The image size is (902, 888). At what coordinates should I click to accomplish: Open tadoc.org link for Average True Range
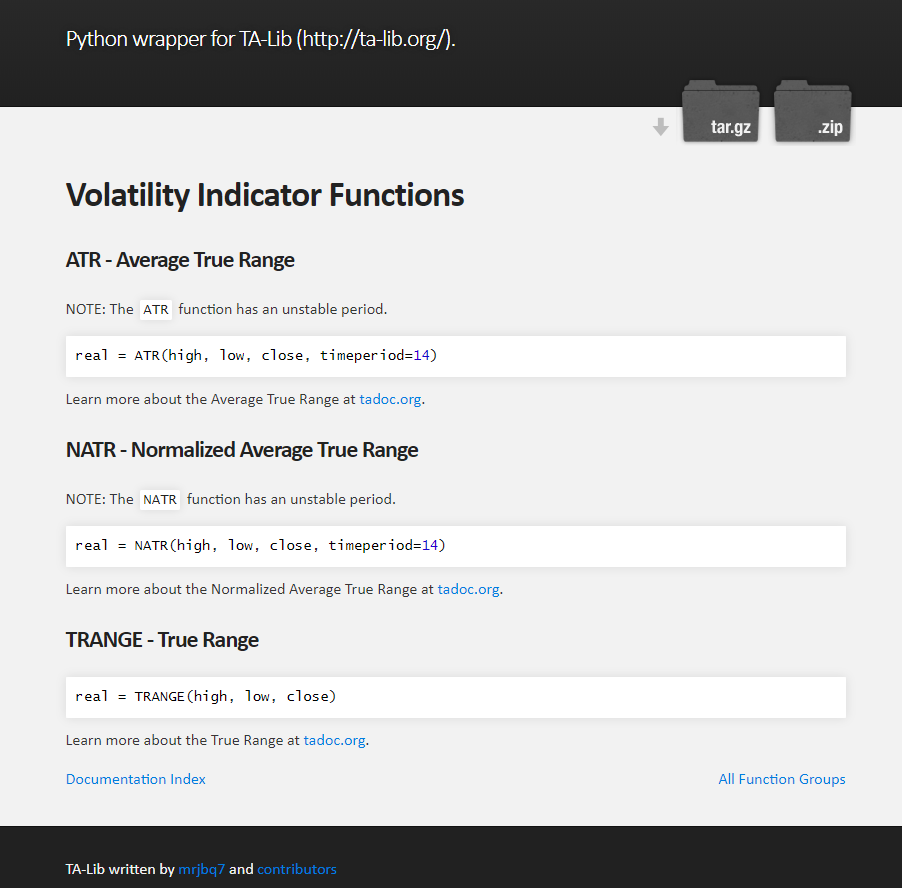pyautogui.click(x=390, y=399)
